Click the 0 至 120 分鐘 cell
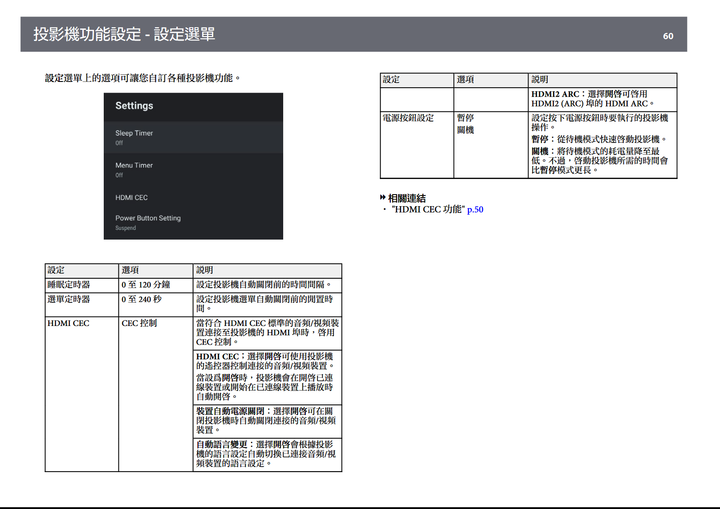720x509 pixels. 156,285
